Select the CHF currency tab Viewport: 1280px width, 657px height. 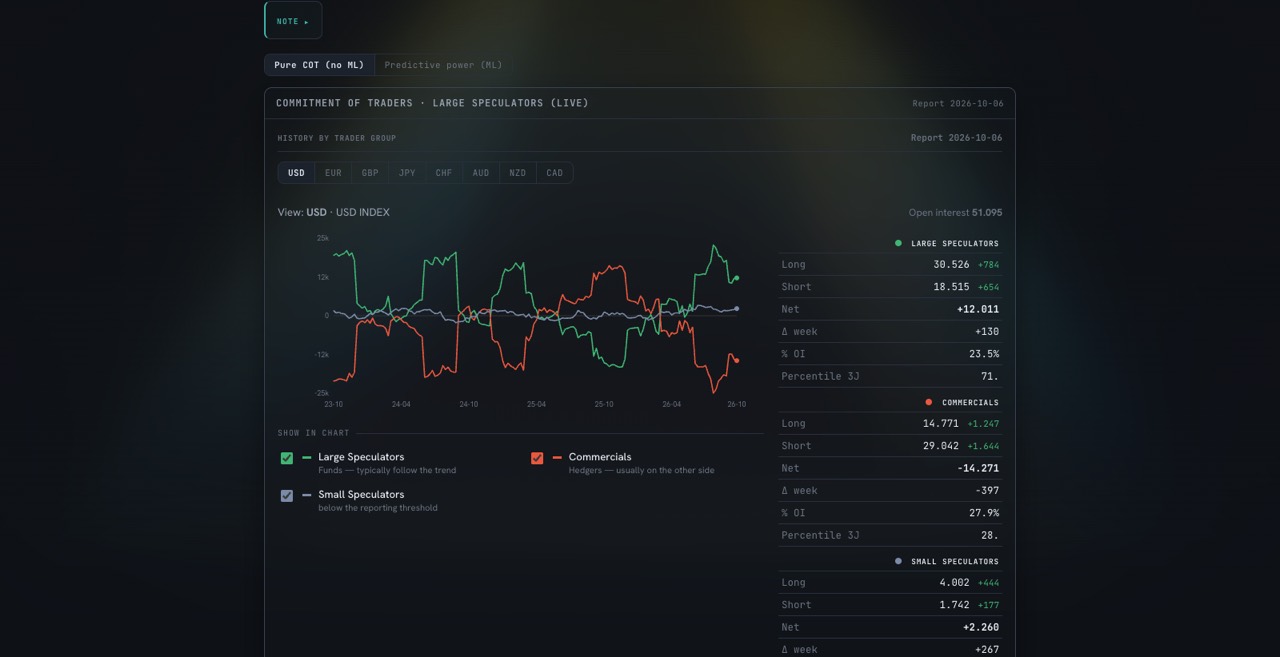tap(444, 173)
